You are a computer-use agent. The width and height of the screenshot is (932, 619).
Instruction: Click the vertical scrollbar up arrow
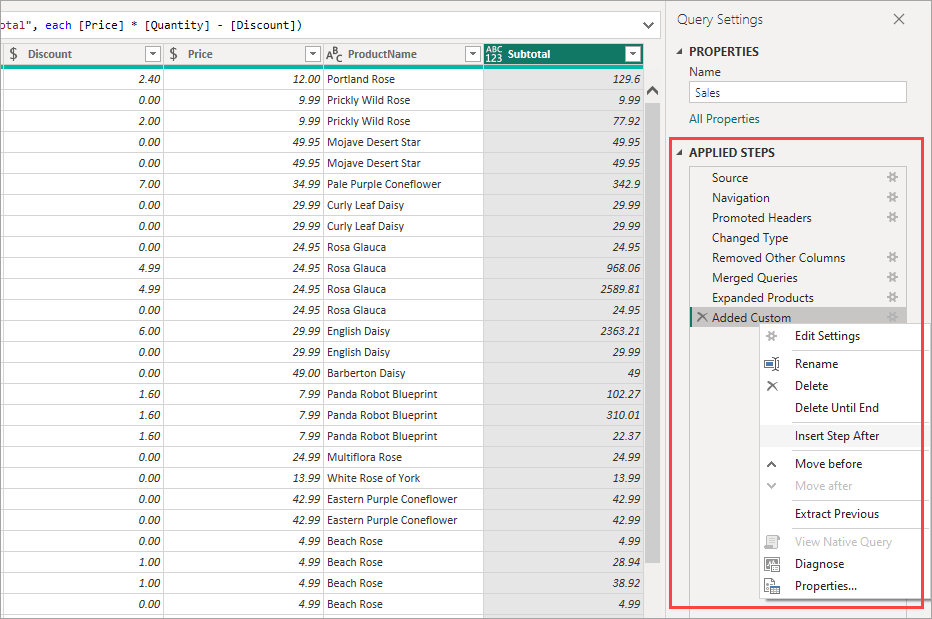(653, 91)
